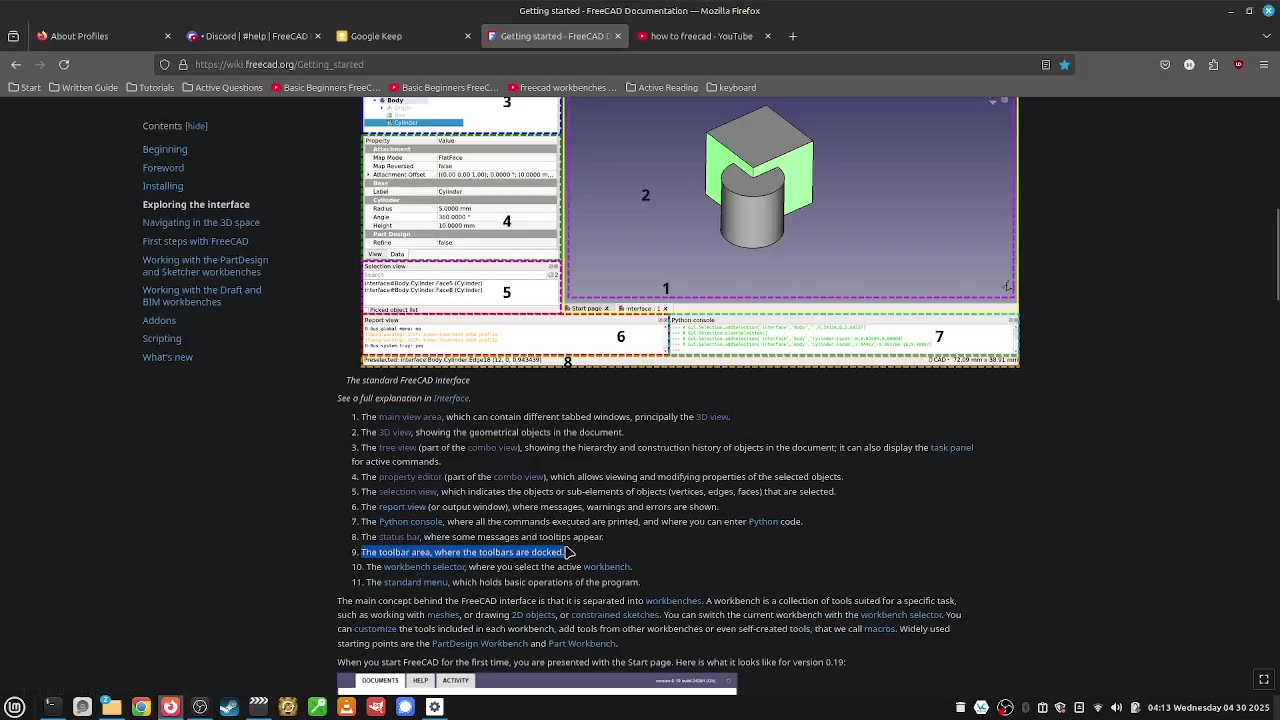This screenshot has width=1280, height=720.
Task: Open the Active Questions bookmarks folder
Action: (x=222, y=87)
